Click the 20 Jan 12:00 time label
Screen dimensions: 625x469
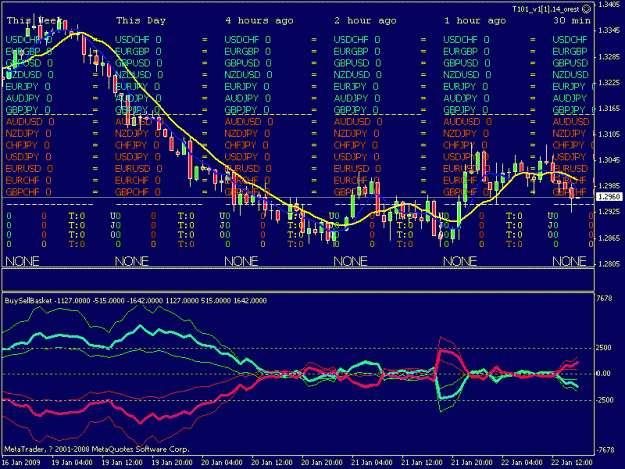coord(272,463)
